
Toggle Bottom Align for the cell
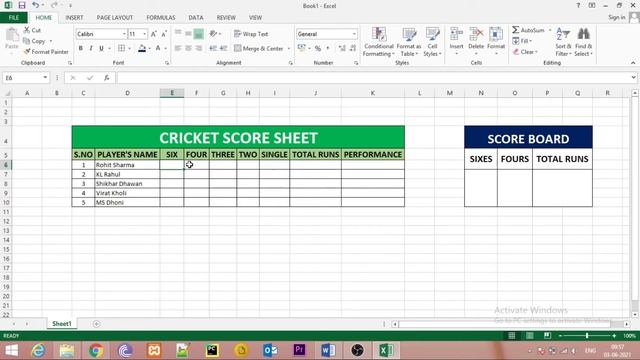[198, 34]
